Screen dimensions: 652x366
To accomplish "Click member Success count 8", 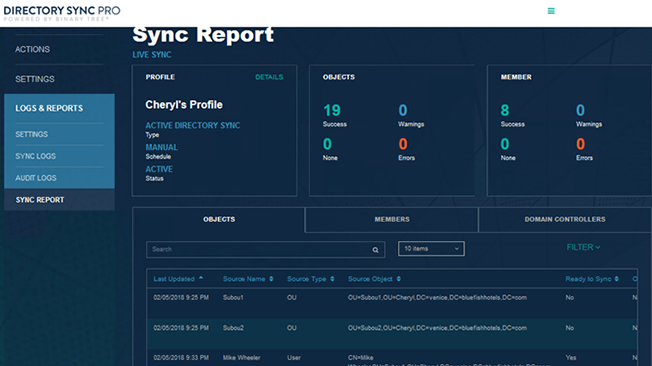I will coord(505,111).
